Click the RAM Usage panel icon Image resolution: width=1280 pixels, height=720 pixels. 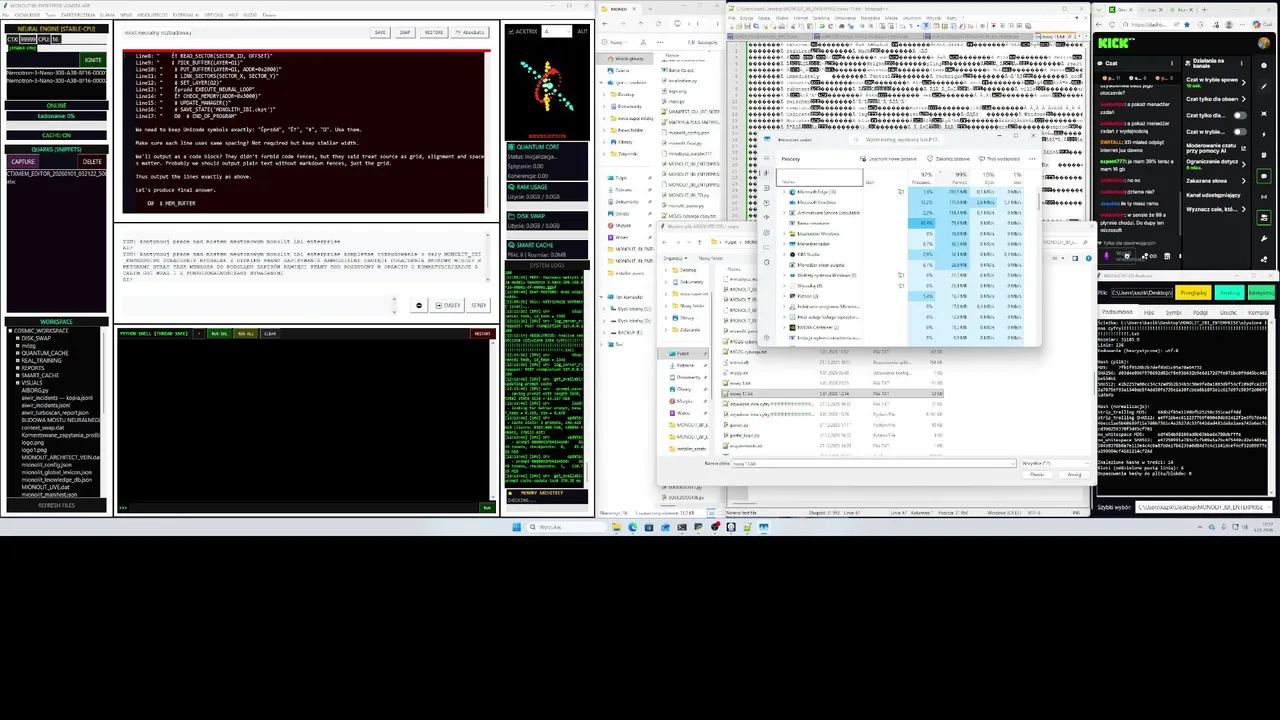coord(511,187)
